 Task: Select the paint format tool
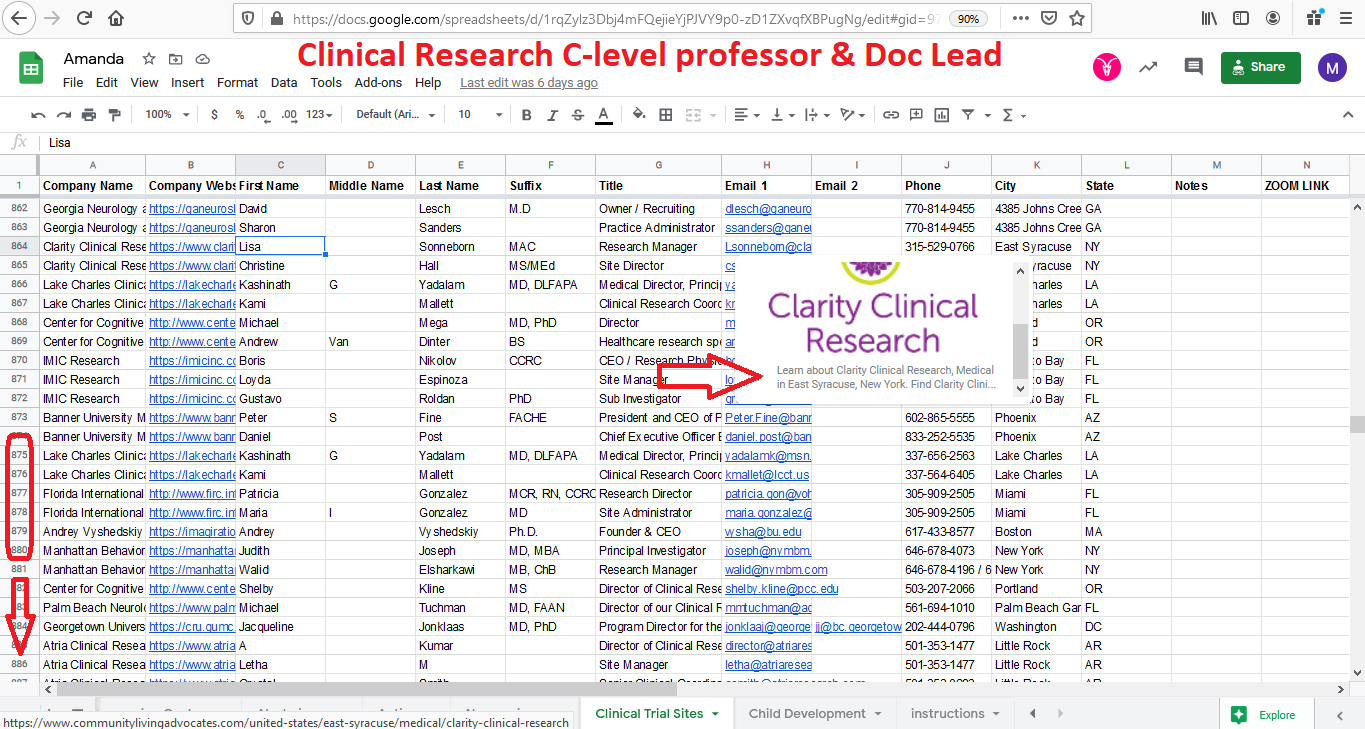coord(114,115)
